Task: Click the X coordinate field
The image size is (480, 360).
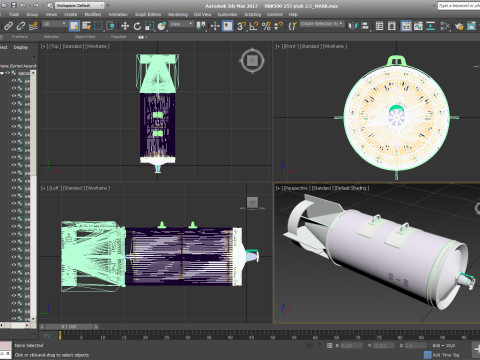Action: [x=351, y=346]
